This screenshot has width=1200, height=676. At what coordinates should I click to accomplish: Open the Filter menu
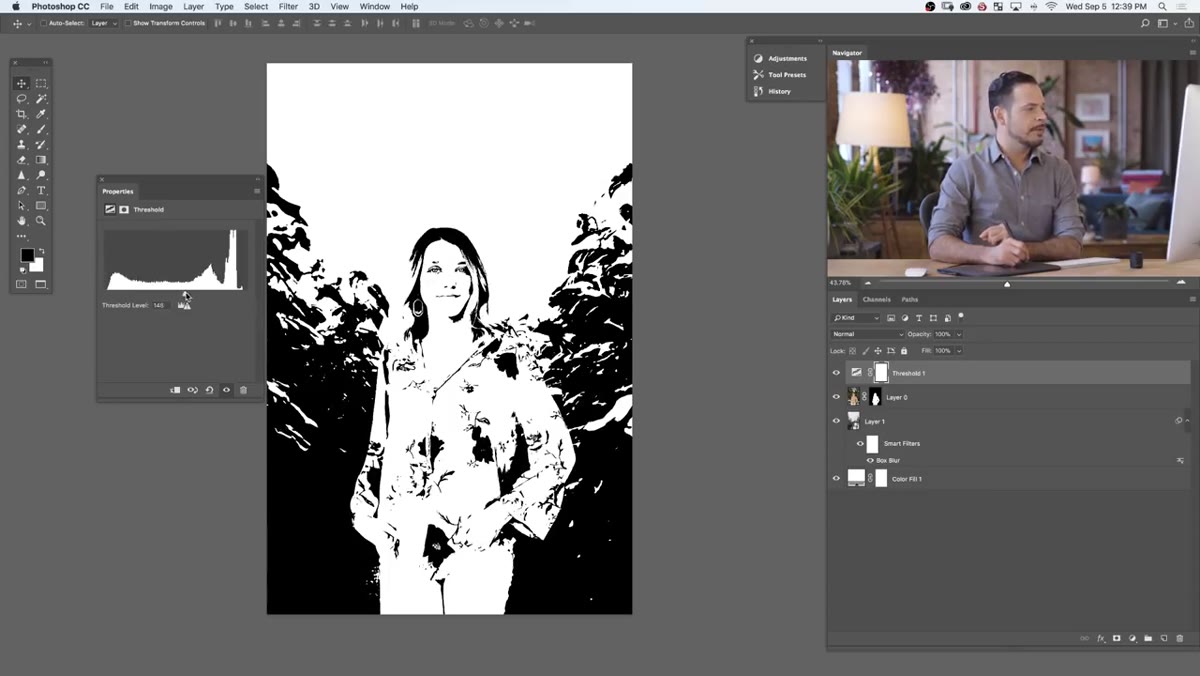(288, 6)
